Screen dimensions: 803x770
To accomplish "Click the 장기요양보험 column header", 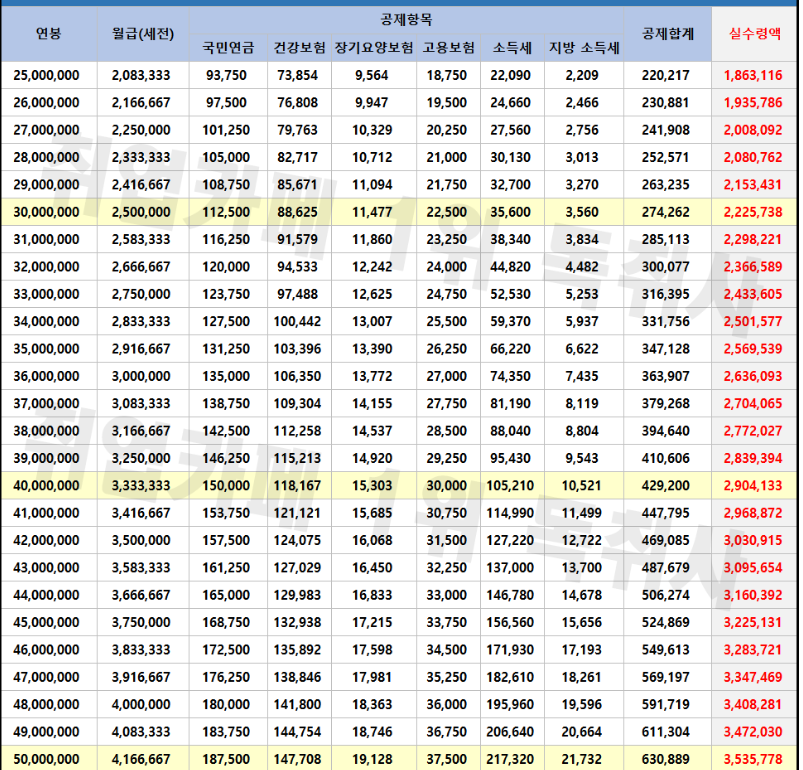I will [374, 48].
